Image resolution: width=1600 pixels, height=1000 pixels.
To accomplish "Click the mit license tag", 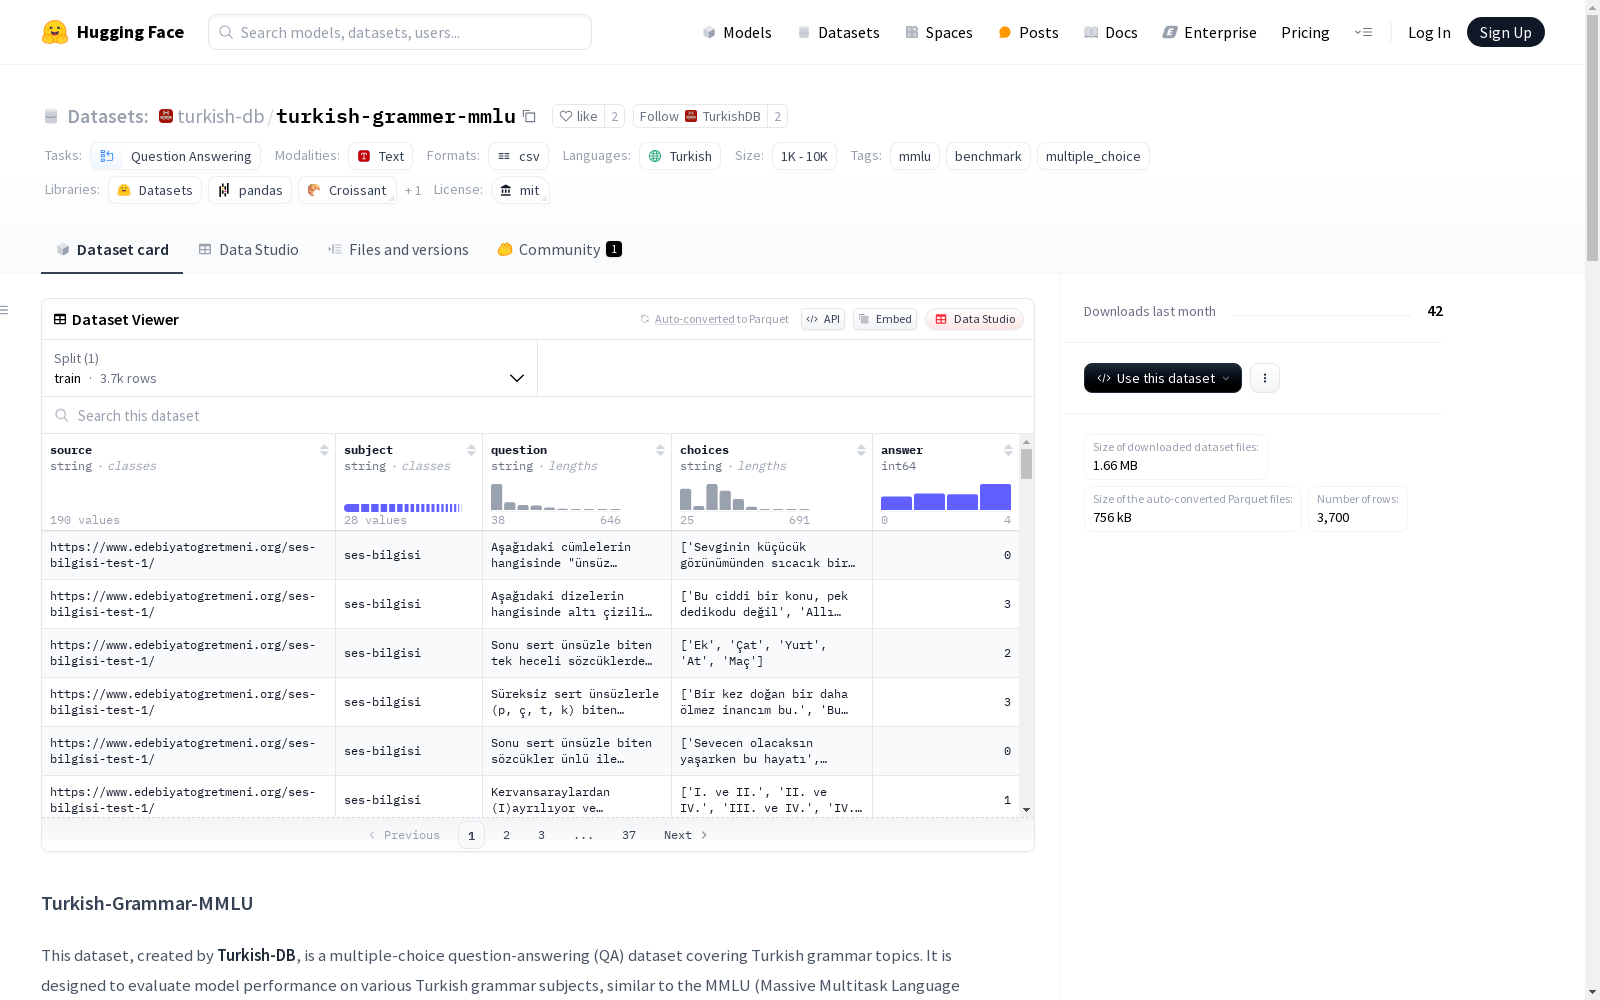I will point(520,190).
